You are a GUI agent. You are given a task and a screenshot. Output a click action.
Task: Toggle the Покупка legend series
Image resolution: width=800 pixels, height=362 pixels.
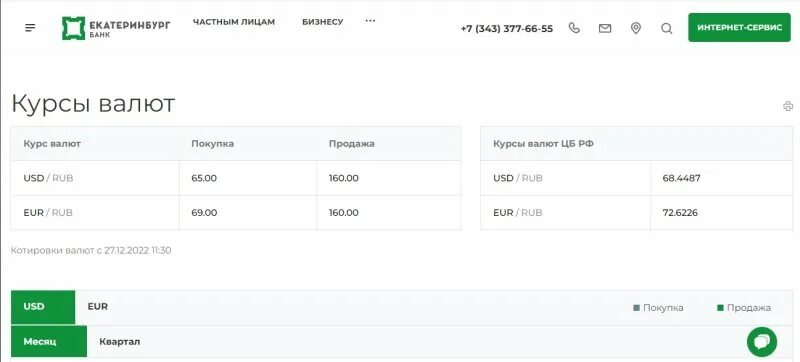click(658, 308)
